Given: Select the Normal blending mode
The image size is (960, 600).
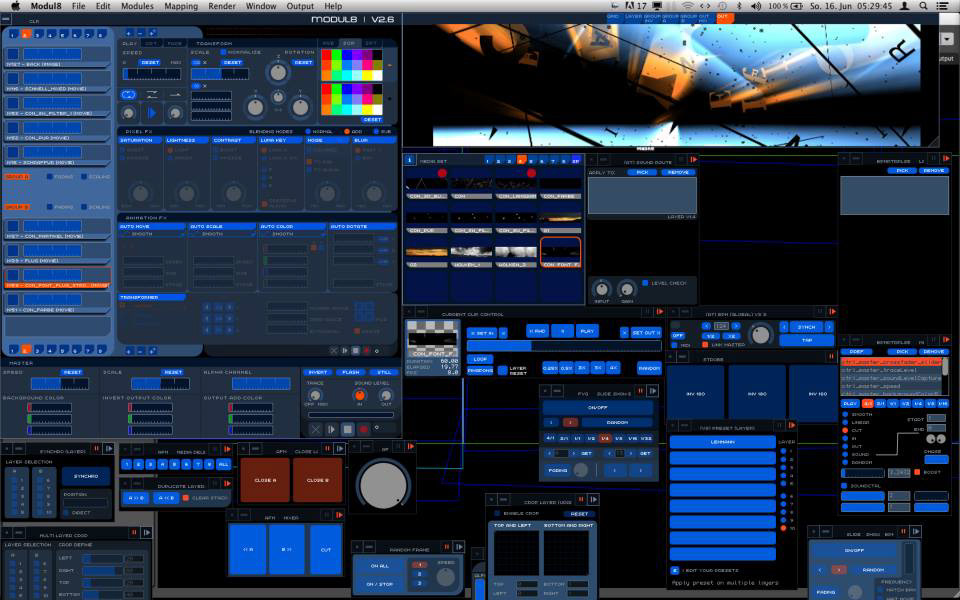Looking at the screenshot, I should [x=308, y=132].
